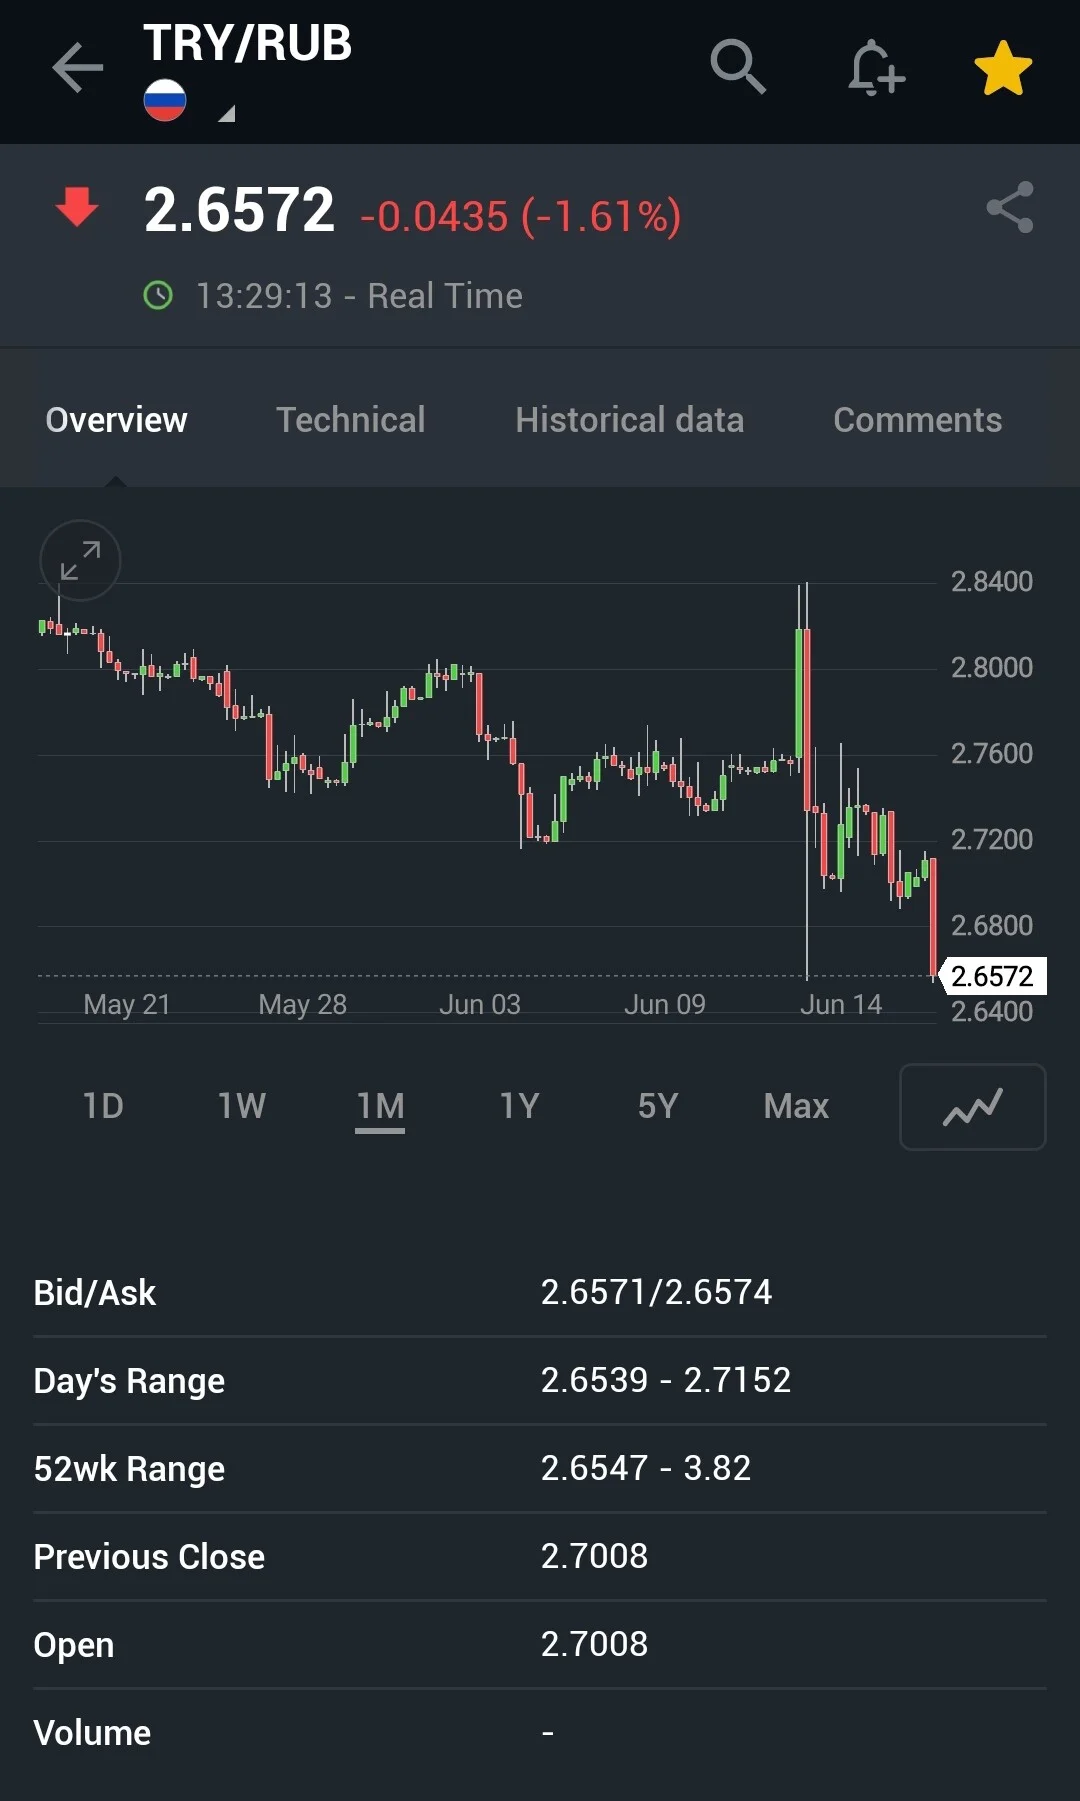Viewport: 1080px width, 1801px height.
Task: Expand the small triangle next to the flag
Action: (x=227, y=113)
